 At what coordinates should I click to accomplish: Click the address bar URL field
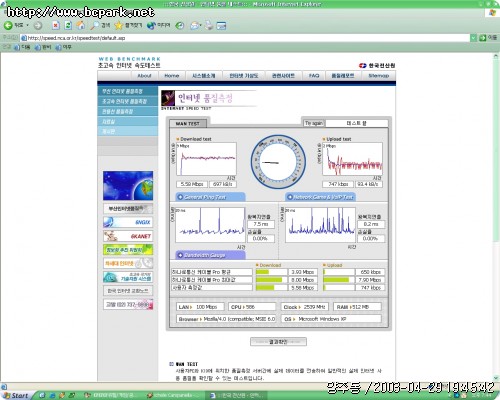click(245, 38)
